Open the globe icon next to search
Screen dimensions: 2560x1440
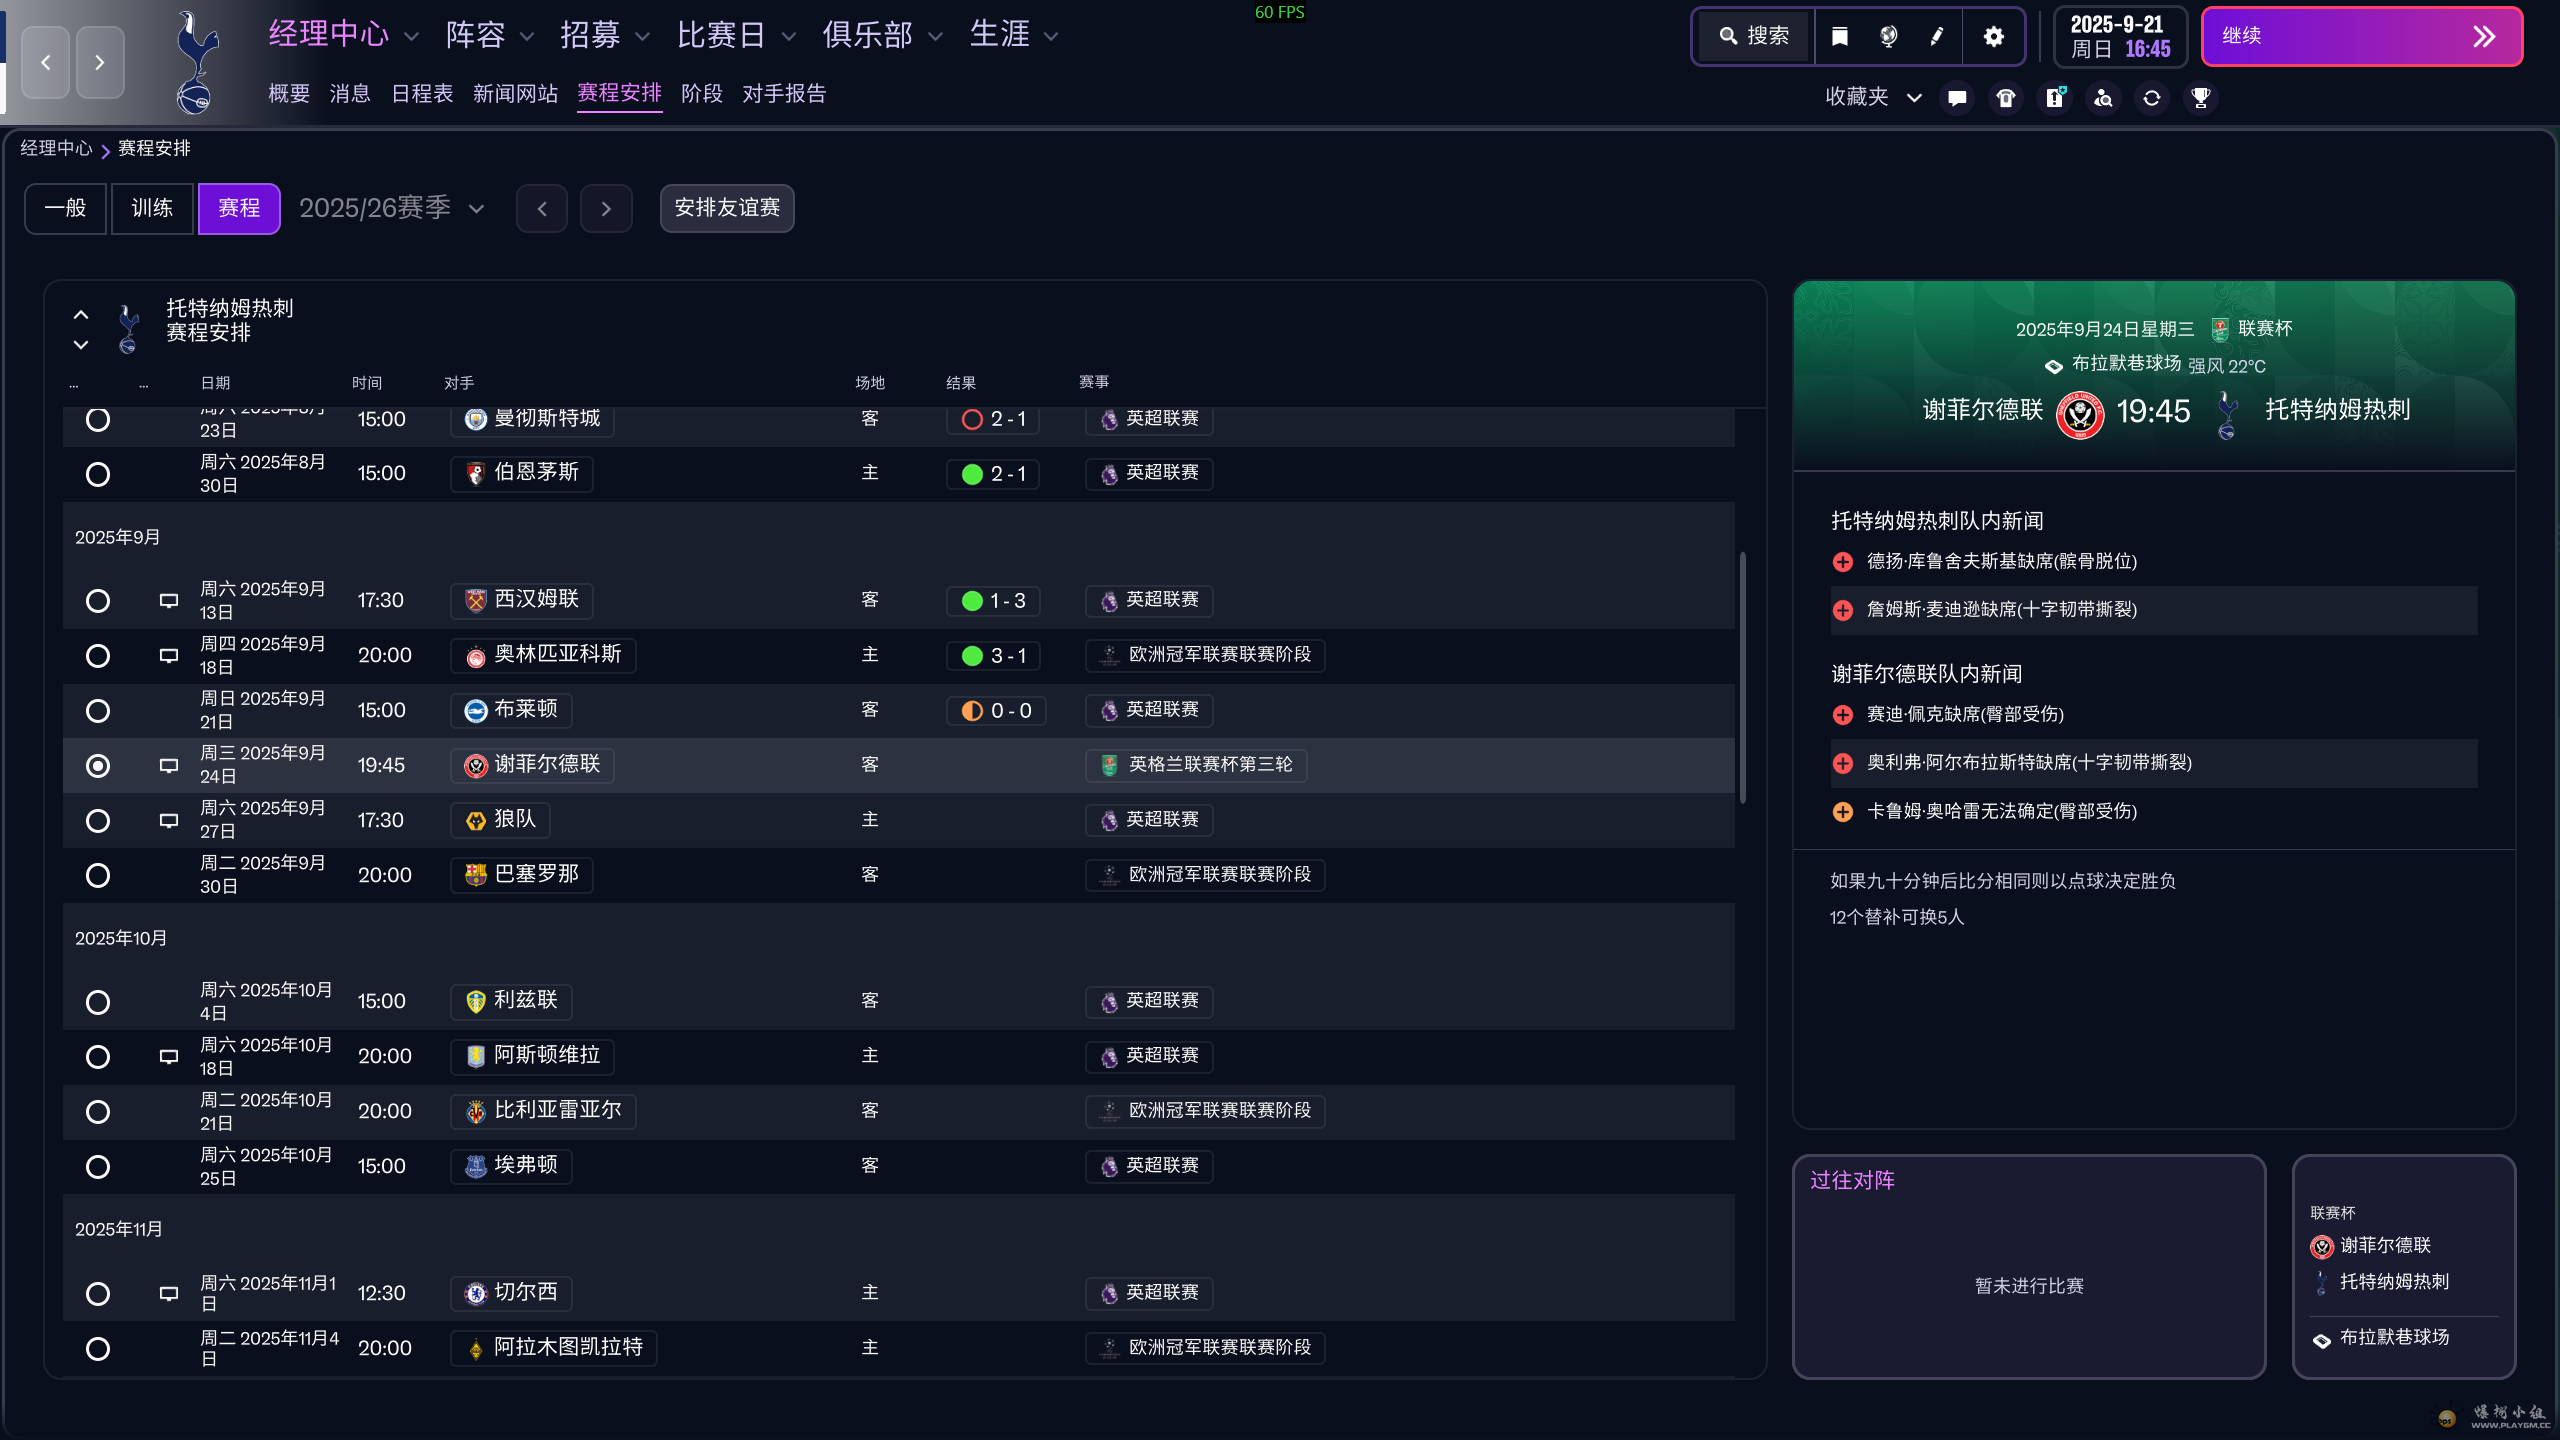(1888, 37)
